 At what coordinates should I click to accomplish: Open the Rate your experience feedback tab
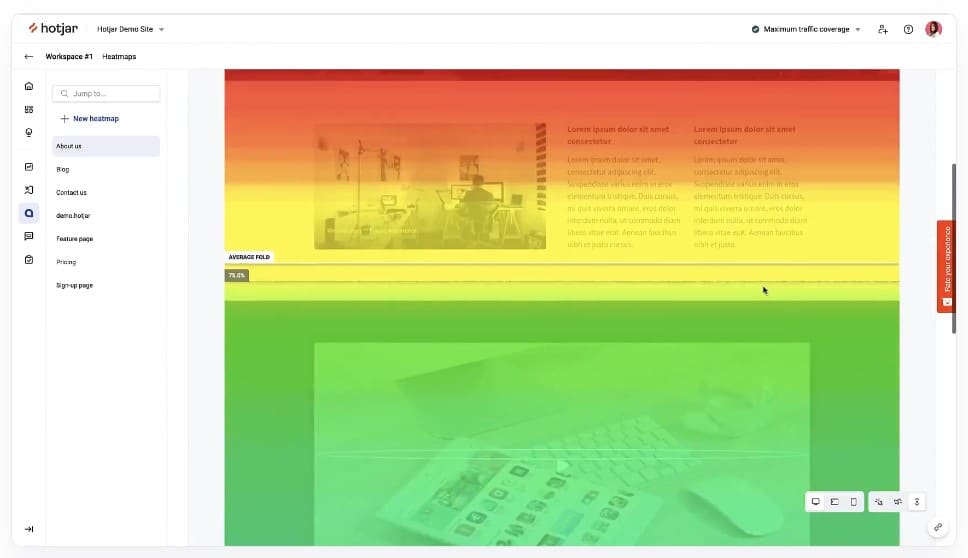point(946,266)
